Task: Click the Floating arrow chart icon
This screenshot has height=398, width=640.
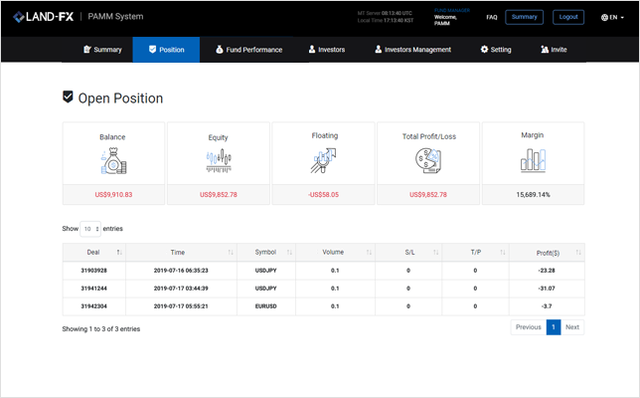Action: point(323,160)
